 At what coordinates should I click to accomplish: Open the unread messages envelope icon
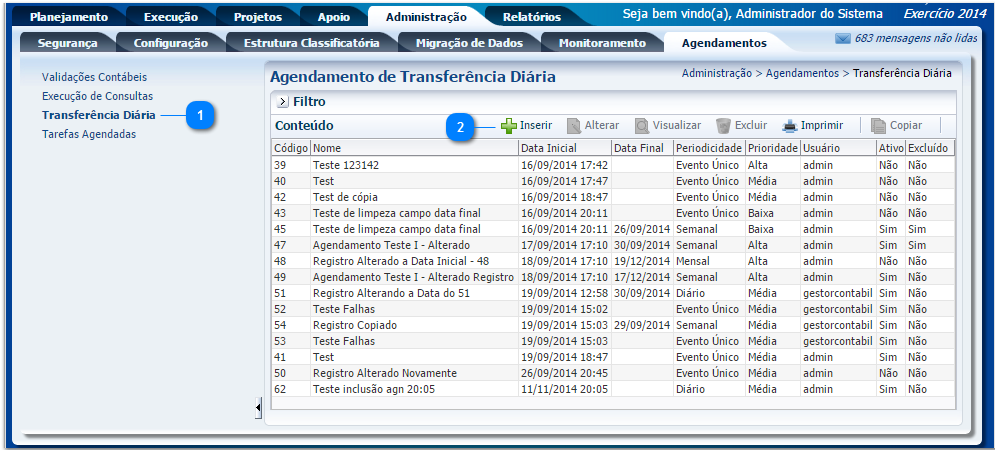click(842, 38)
